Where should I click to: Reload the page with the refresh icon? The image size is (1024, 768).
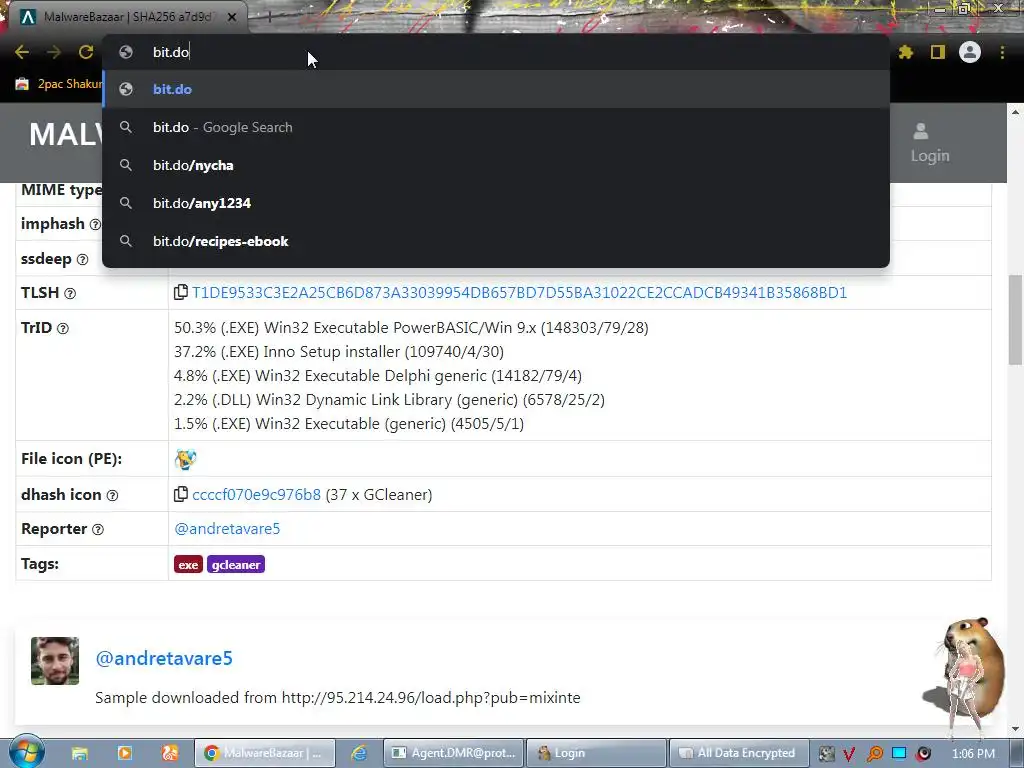[x=86, y=52]
